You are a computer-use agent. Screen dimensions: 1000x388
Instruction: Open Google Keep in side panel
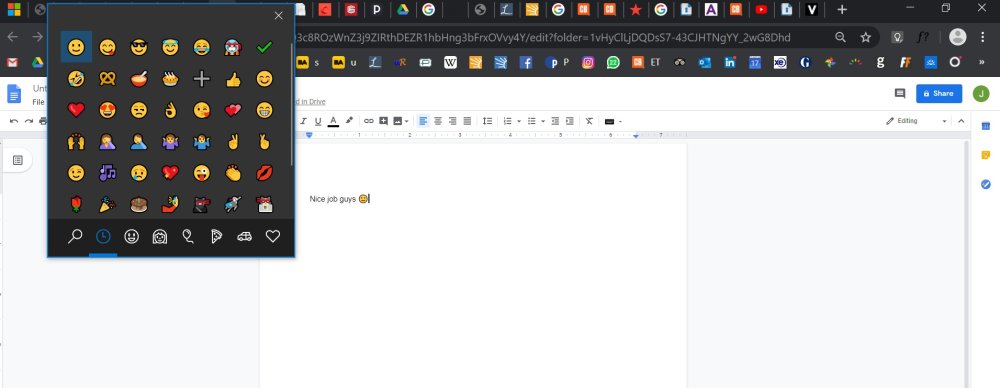click(985, 155)
